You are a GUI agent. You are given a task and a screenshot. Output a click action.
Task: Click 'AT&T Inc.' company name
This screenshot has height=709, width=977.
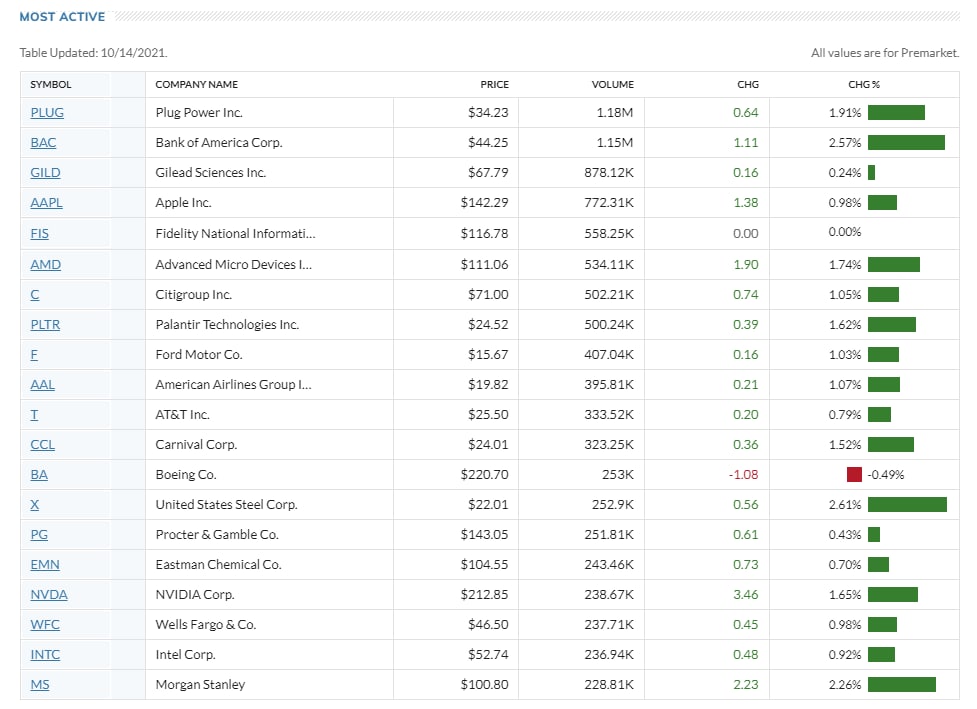coord(183,414)
